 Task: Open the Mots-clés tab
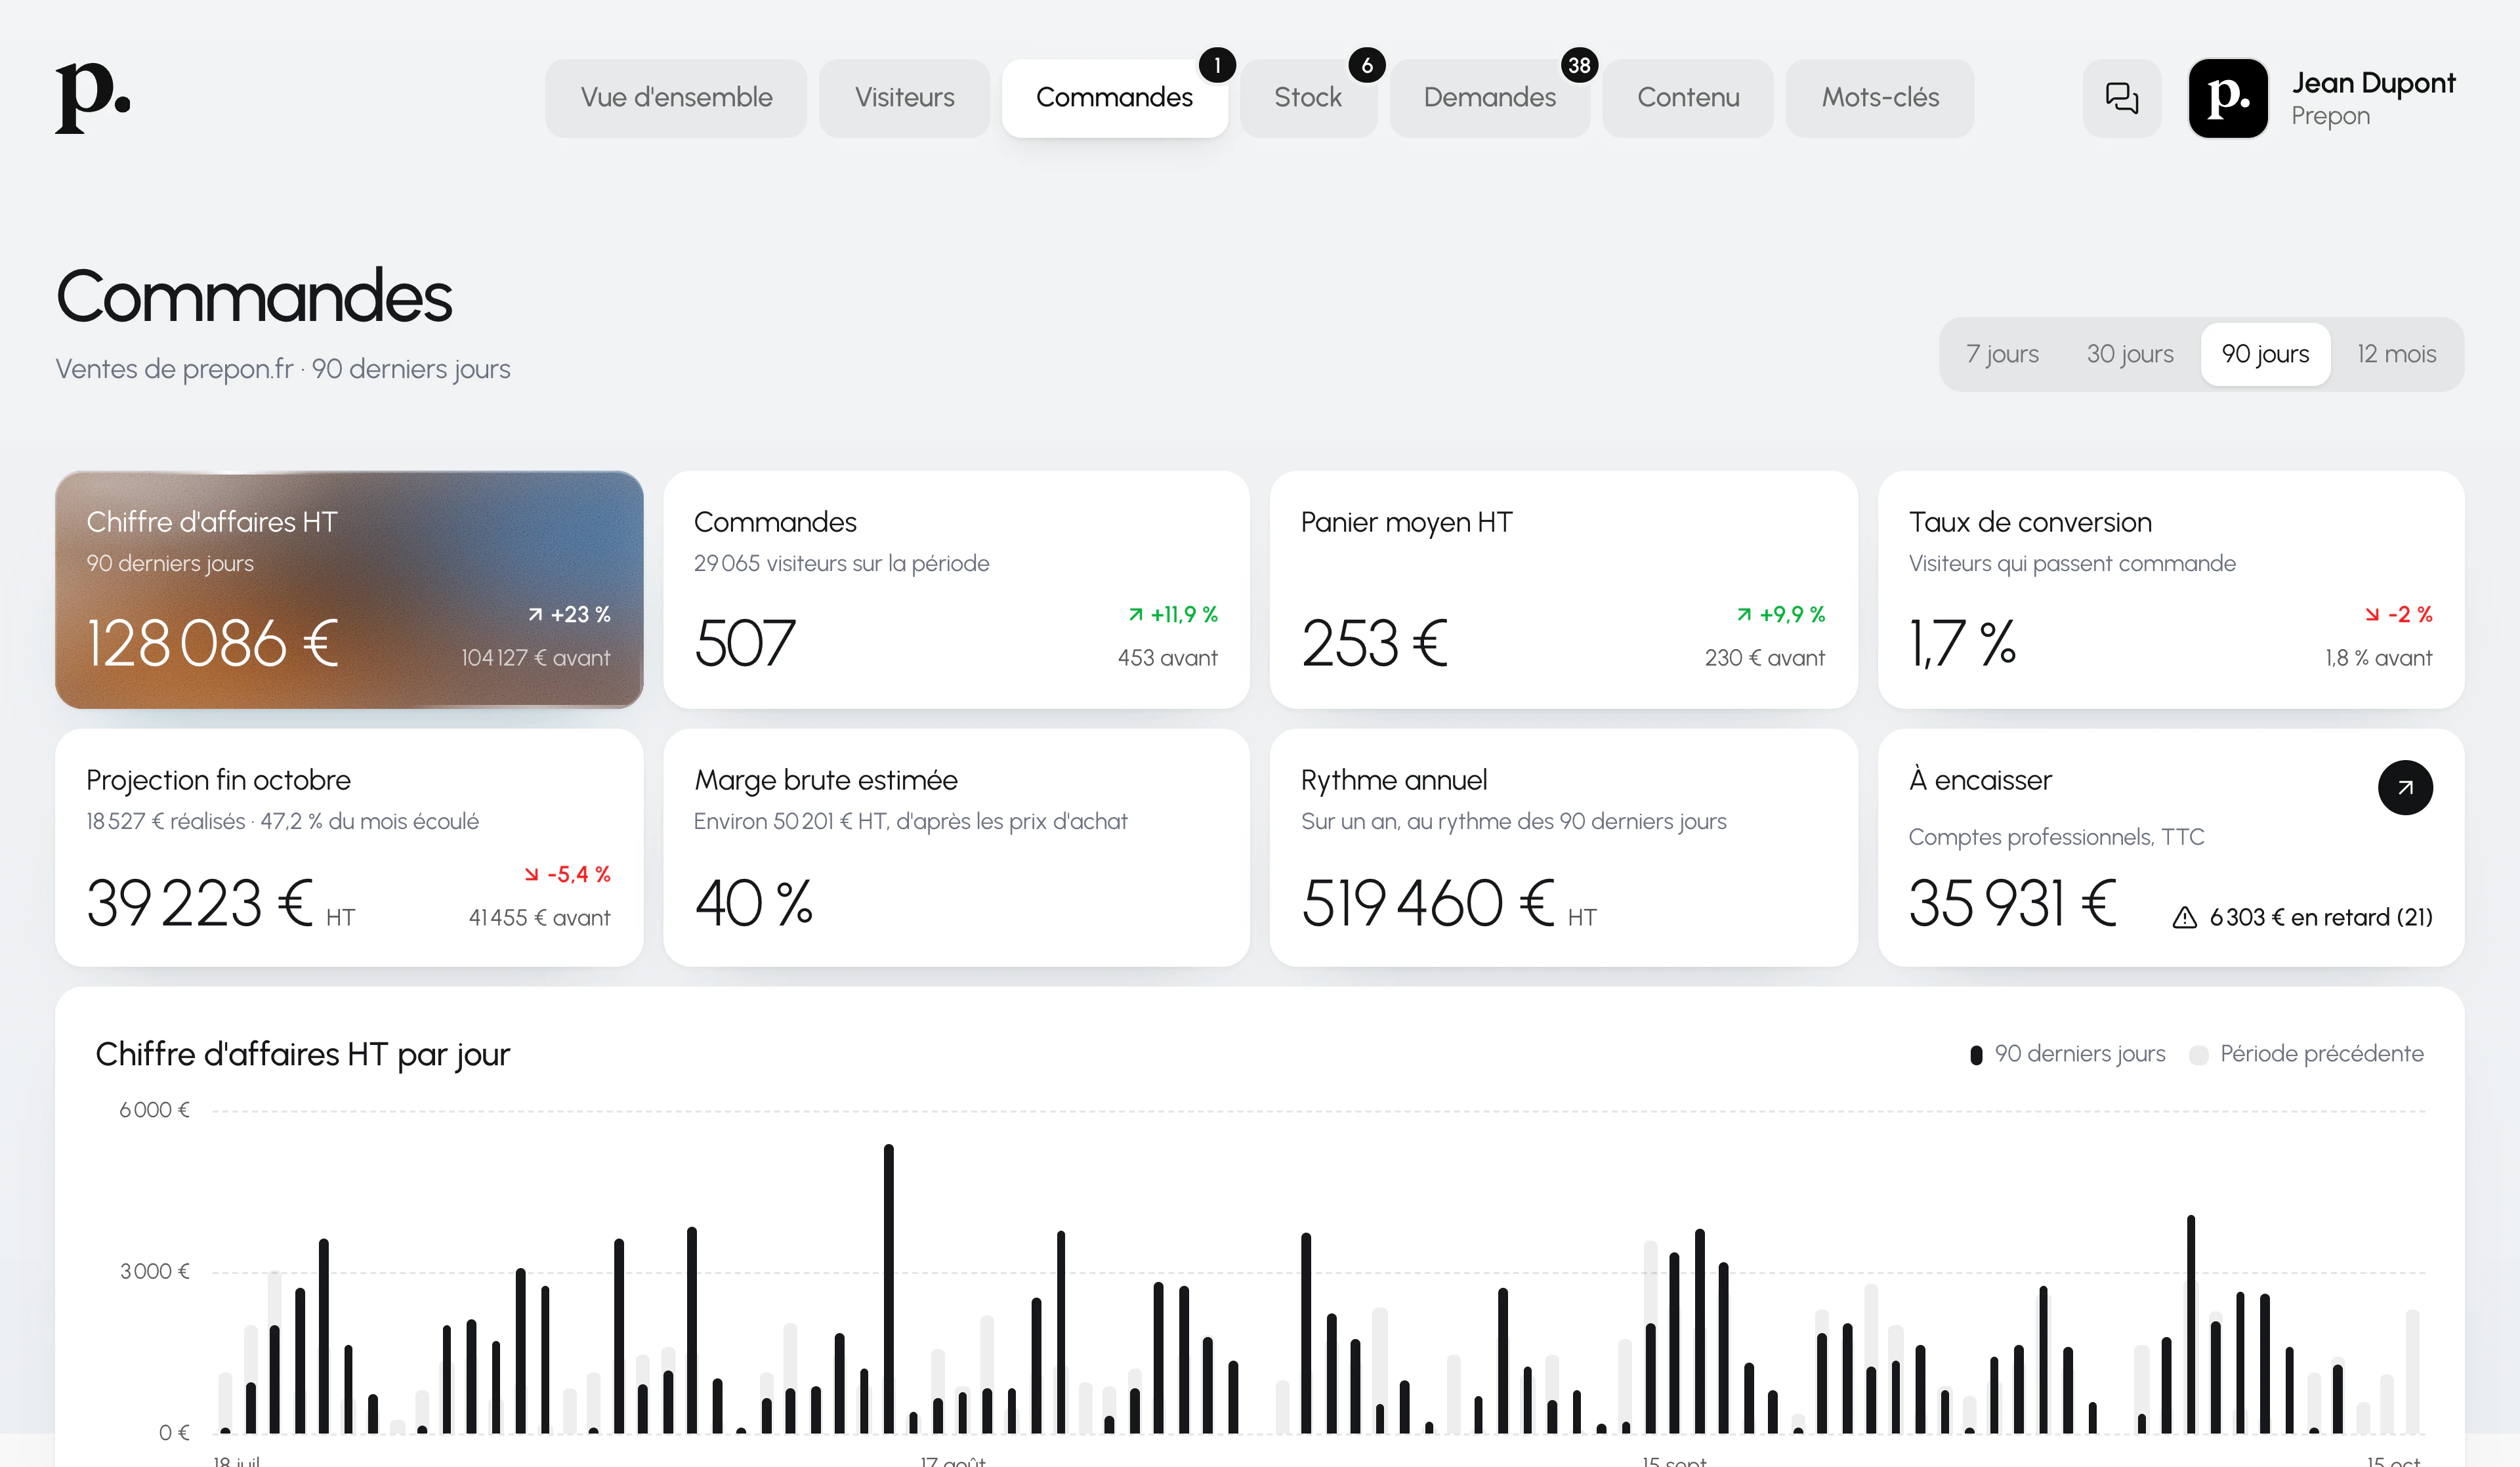click(x=1880, y=98)
